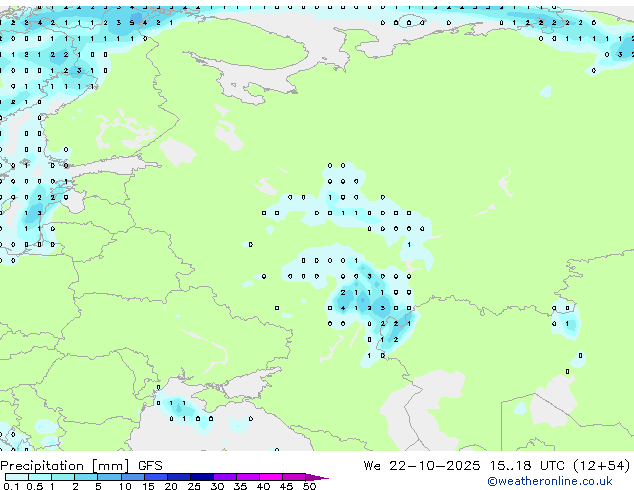Select the 2–5 mm legend color box

click(86, 477)
